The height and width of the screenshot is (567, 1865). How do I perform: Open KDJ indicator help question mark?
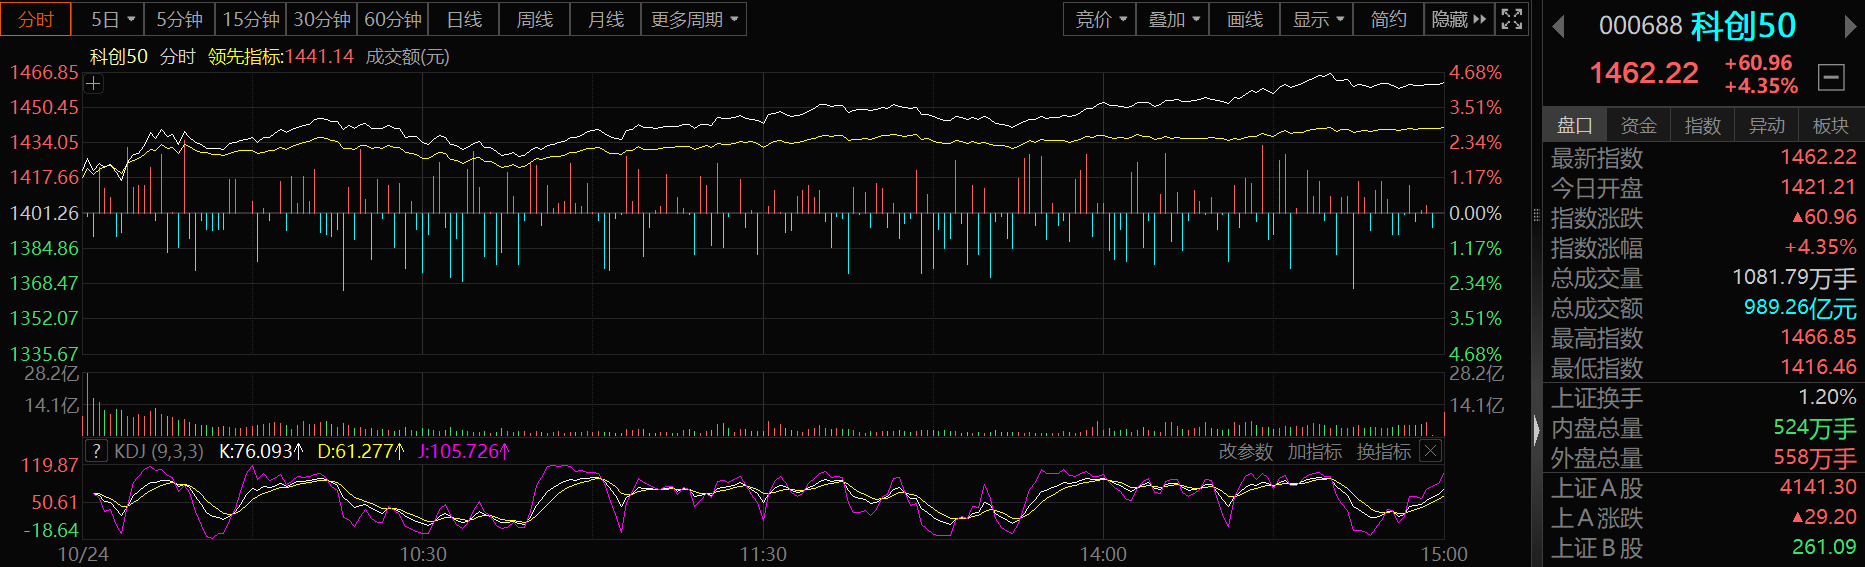[96, 451]
